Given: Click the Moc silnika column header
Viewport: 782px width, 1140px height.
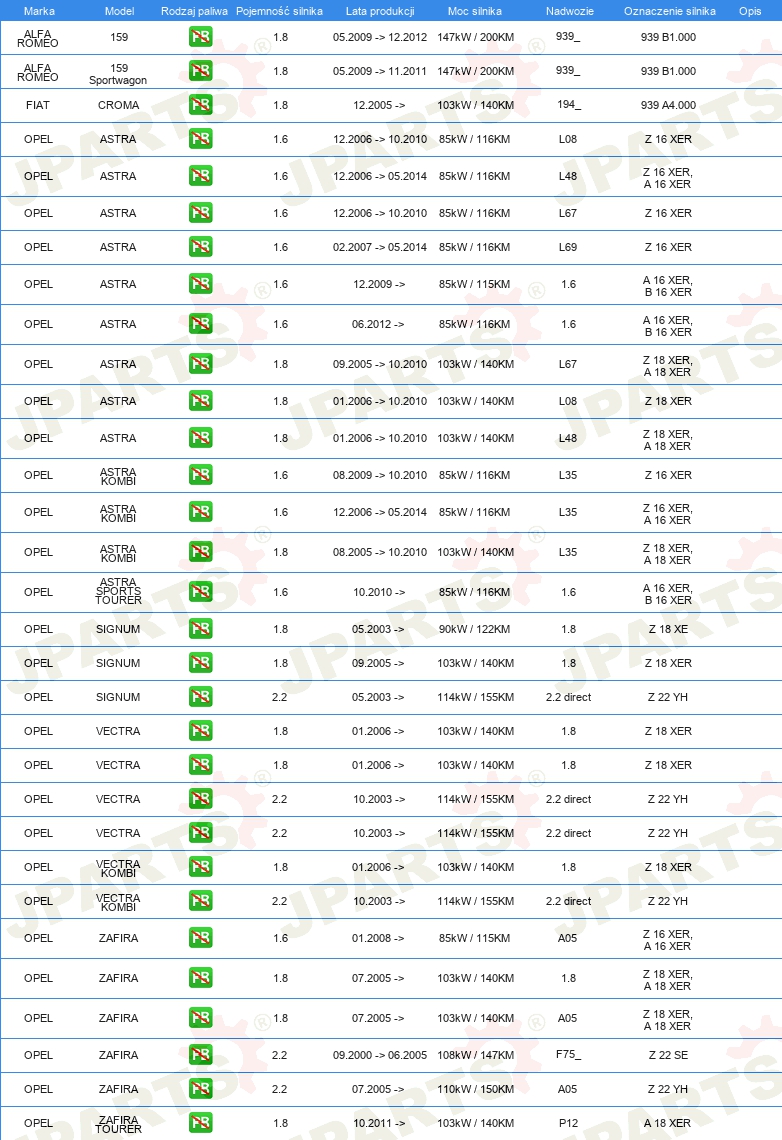Looking at the screenshot, I should pos(475,11).
